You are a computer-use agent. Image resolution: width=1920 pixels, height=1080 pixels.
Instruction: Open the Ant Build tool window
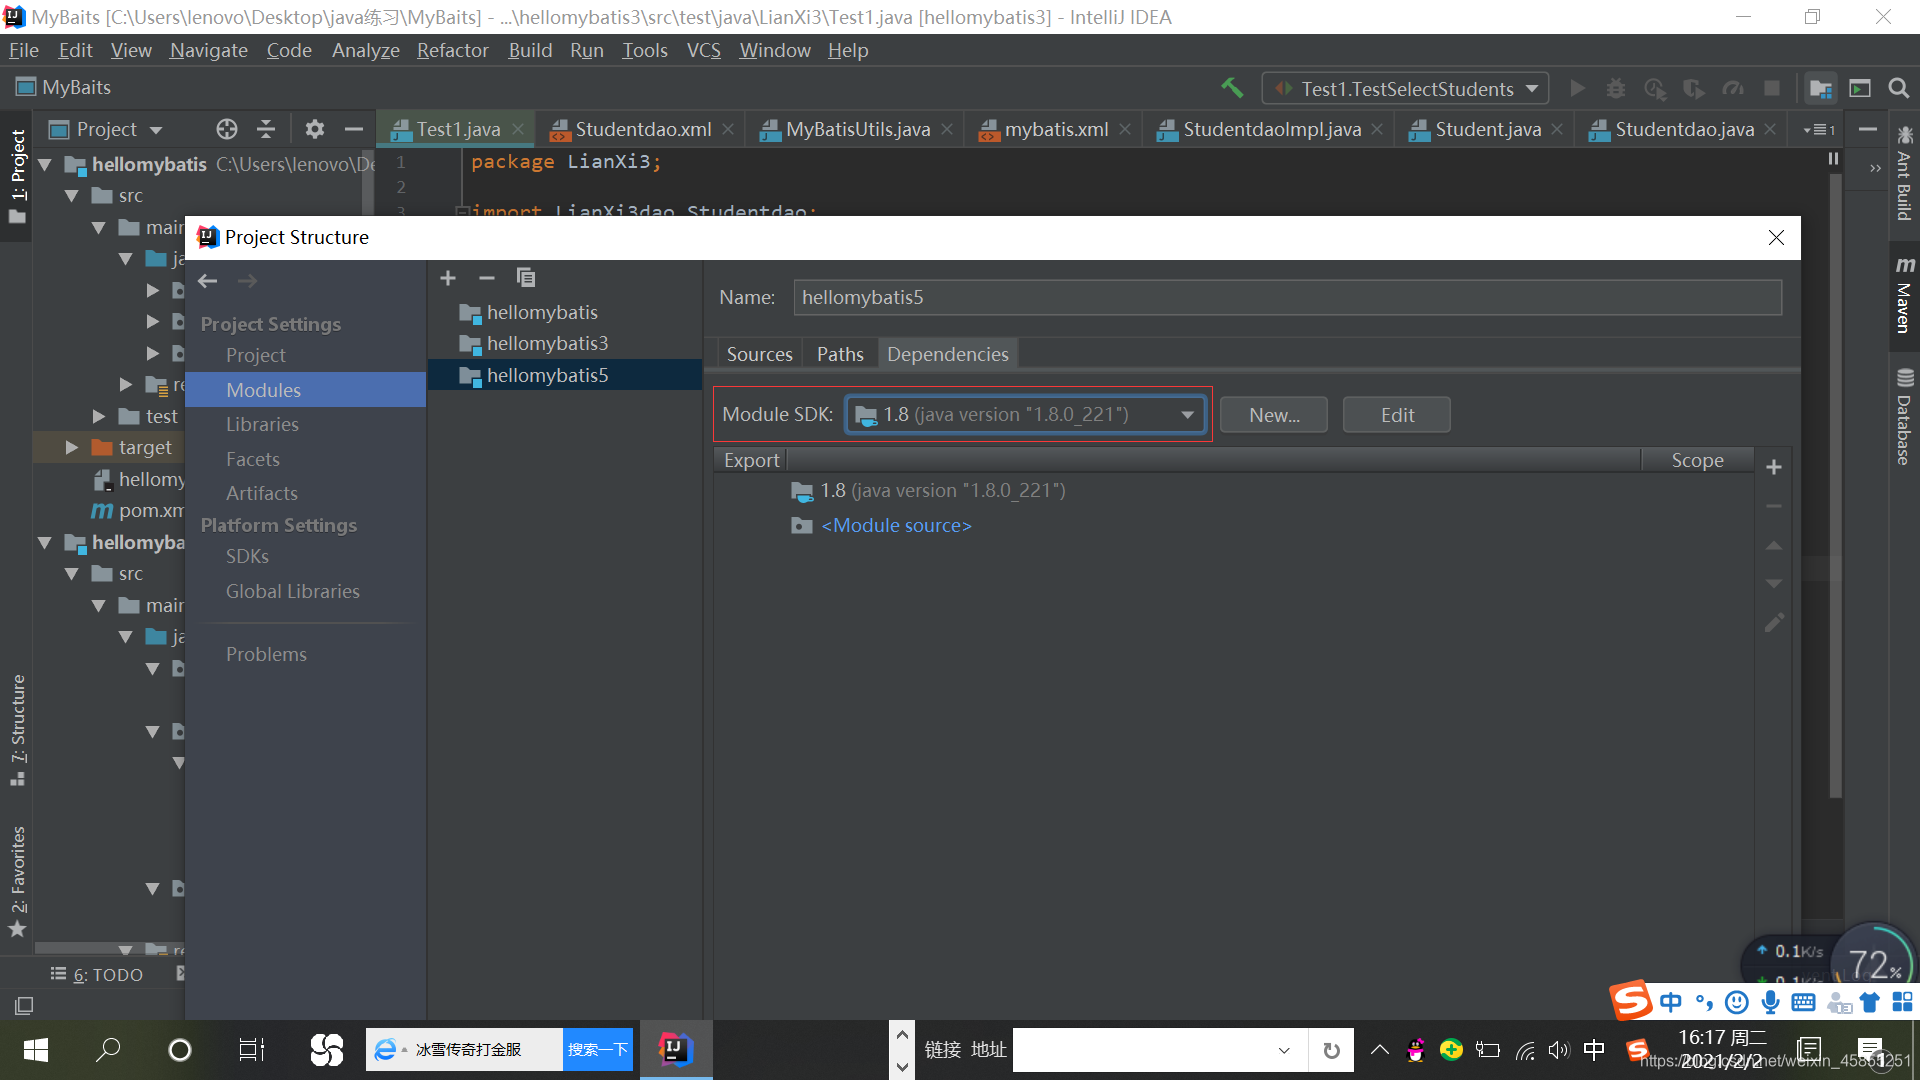pyautogui.click(x=1904, y=173)
